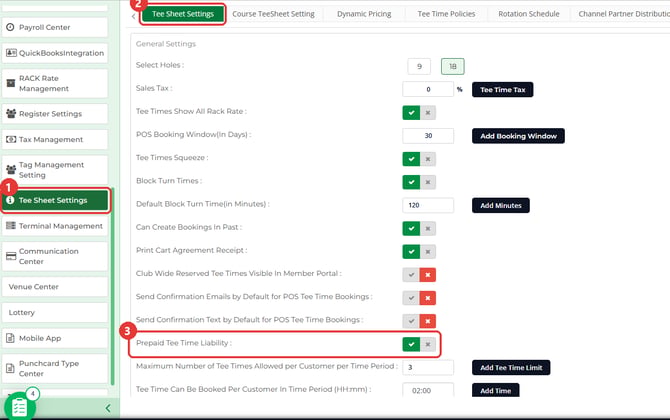Click the Tee Time Tax button

(502, 90)
